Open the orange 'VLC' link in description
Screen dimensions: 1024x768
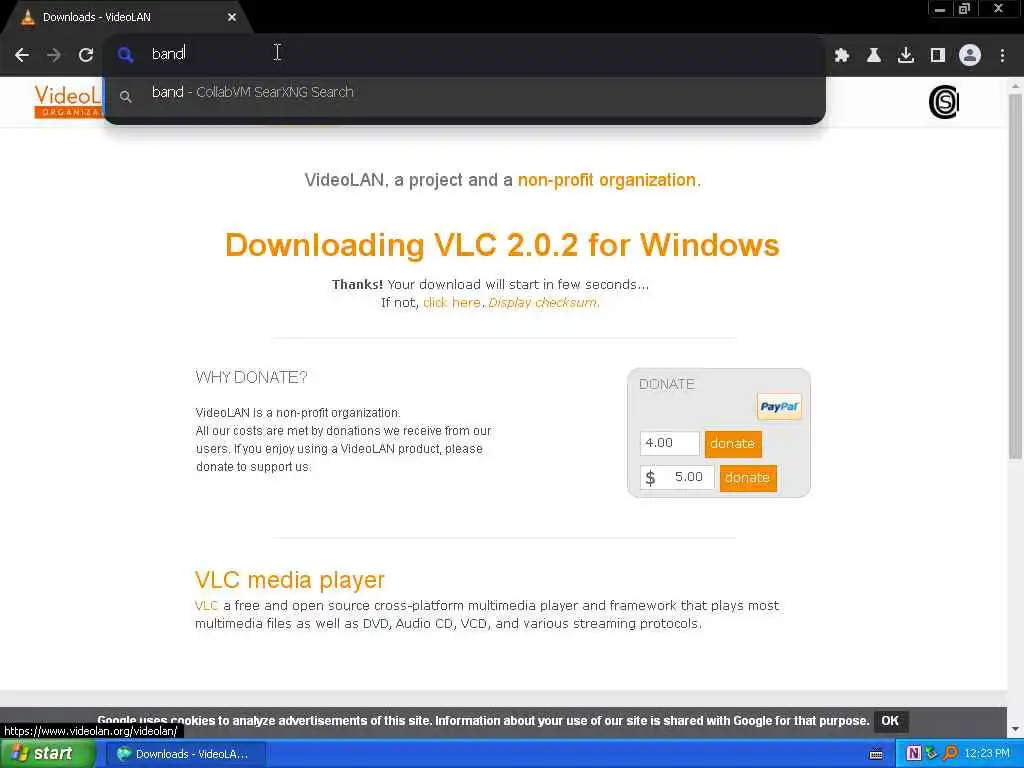pyautogui.click(x=206, y=606)
